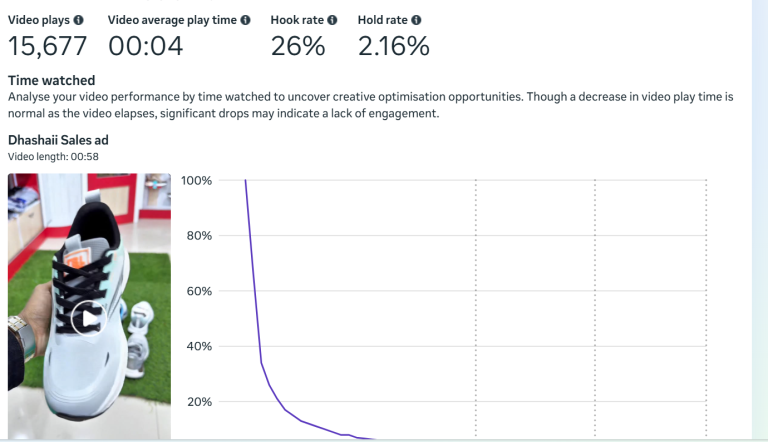Click the shoe video thumbnail's top area

(90, 200)
